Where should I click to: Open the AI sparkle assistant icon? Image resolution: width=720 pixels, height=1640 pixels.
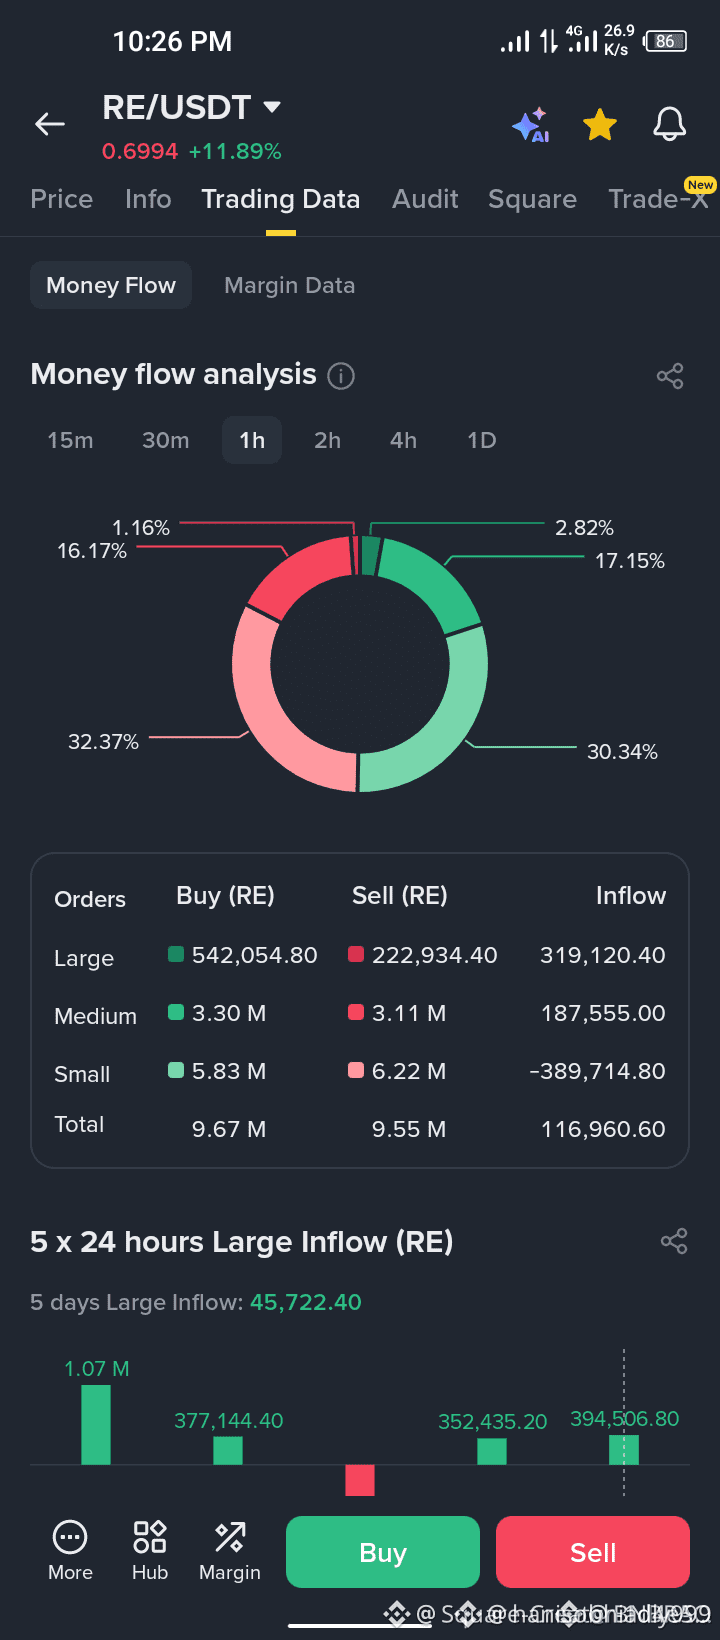[531, 125]
